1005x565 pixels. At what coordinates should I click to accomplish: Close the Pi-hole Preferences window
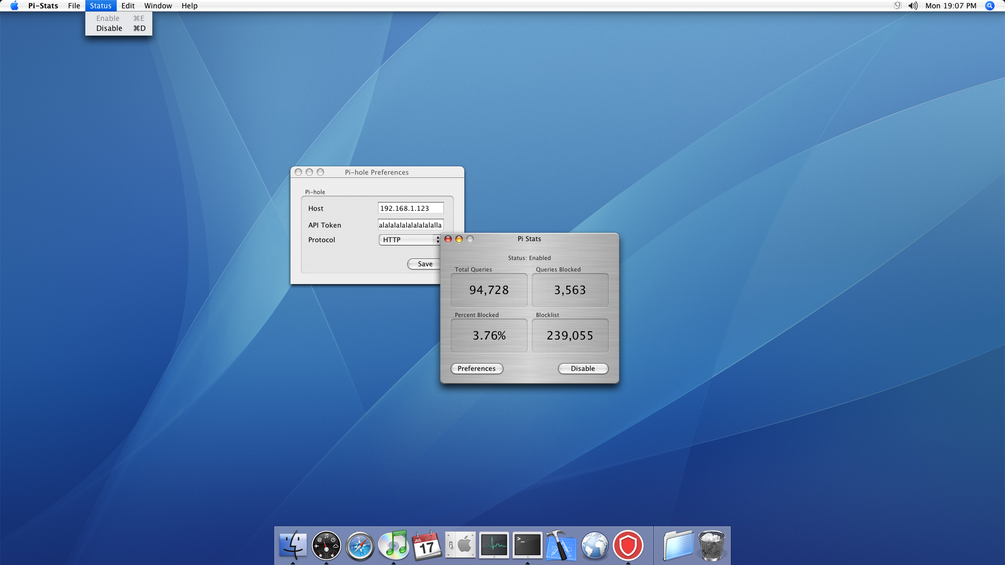[298, 172]
